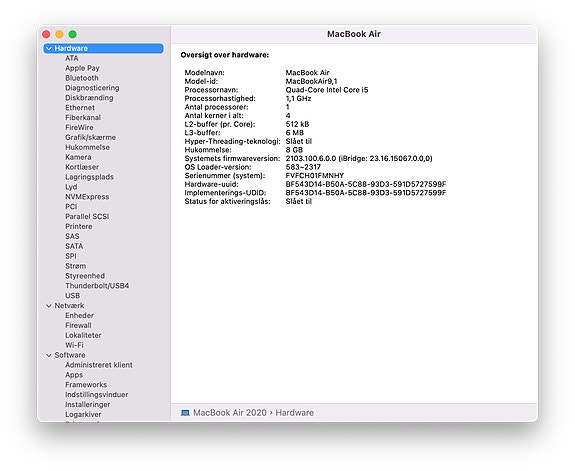Select the serial number value FVFCH01FMNHY

(315, 176)
